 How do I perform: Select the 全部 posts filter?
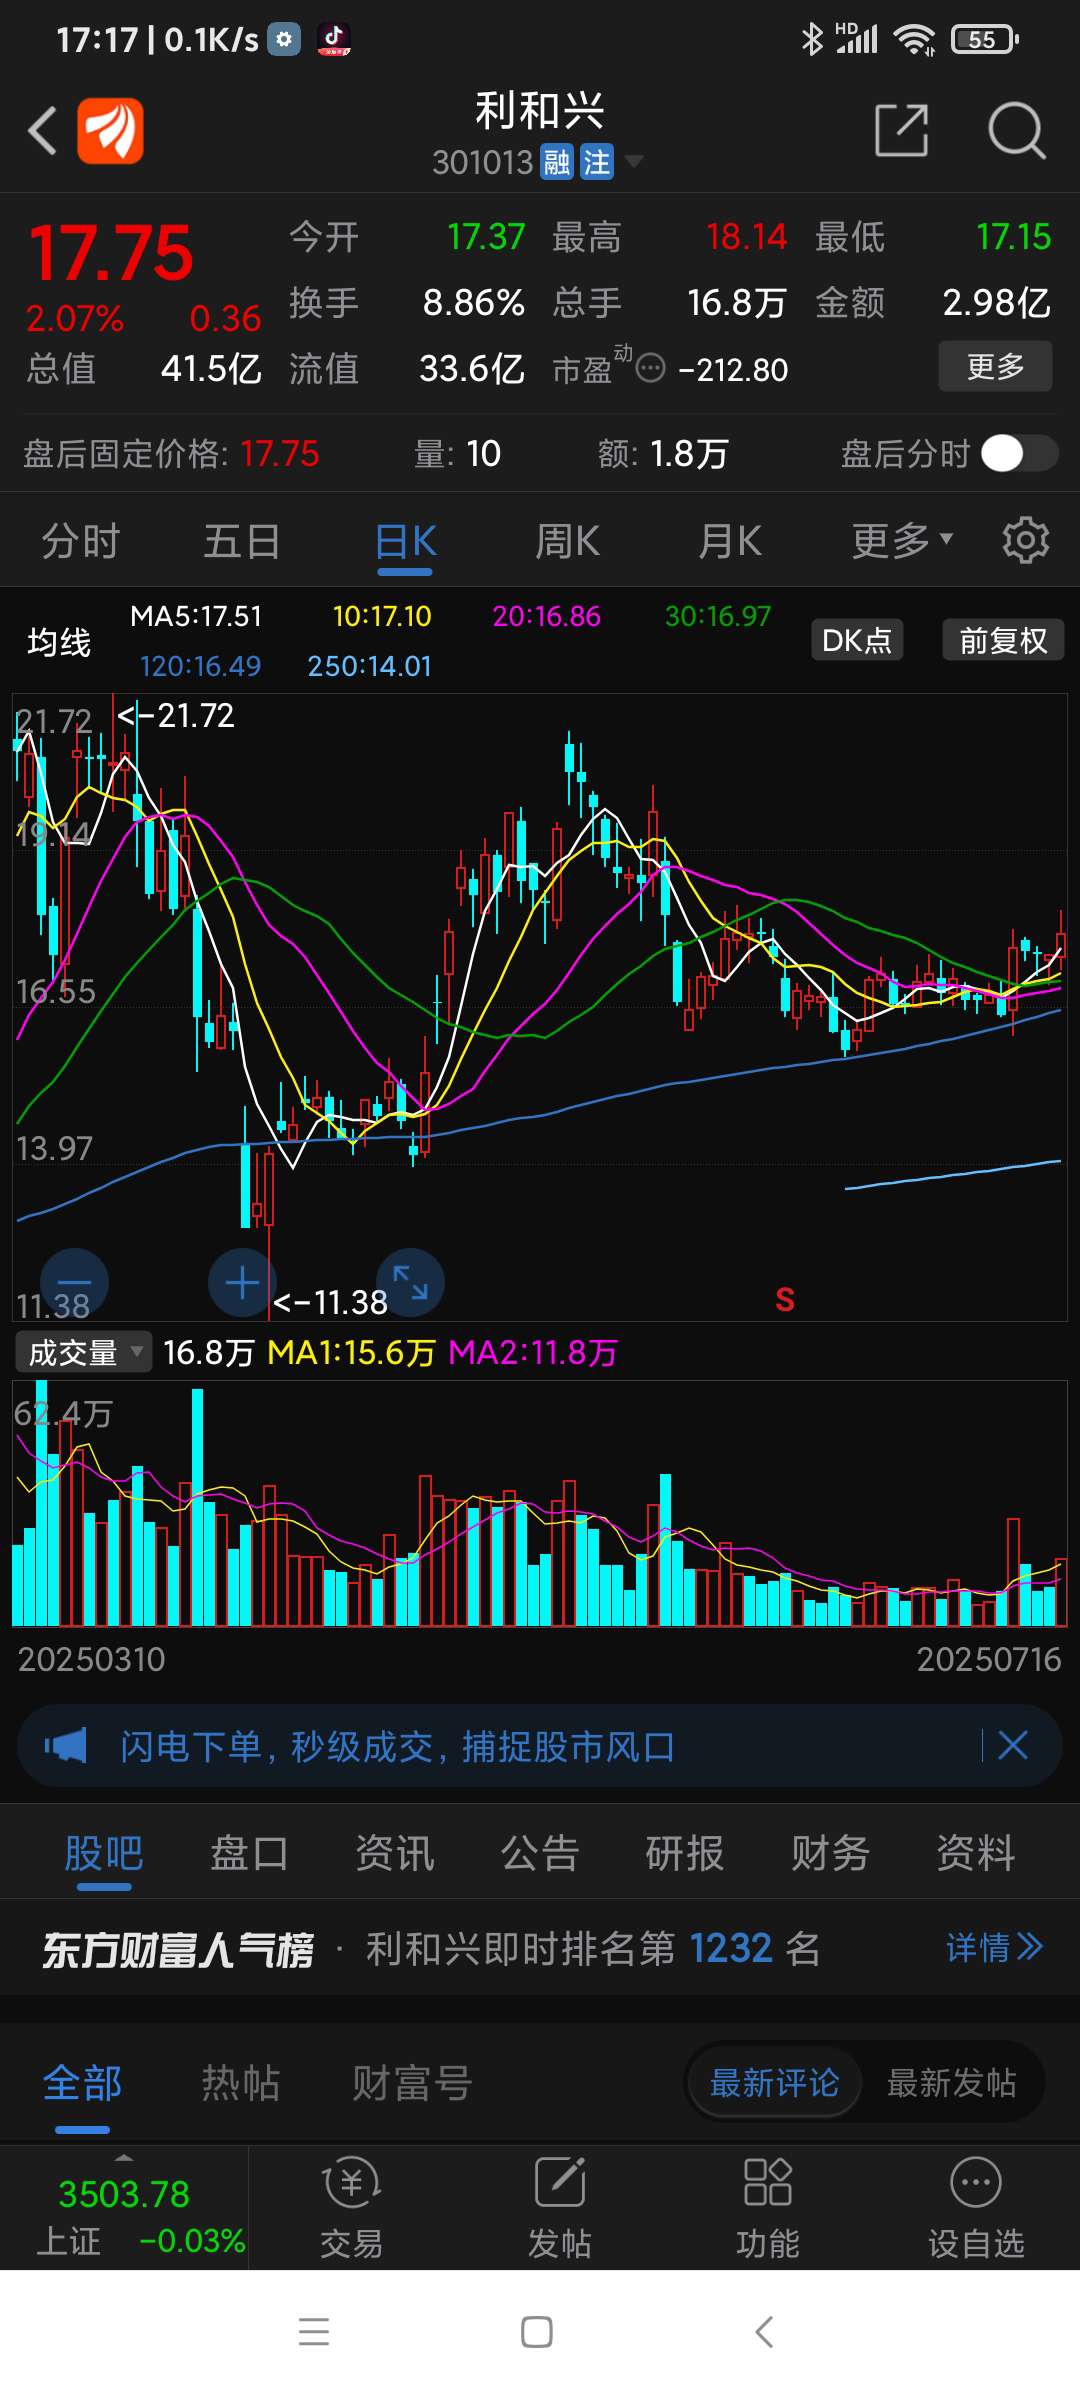(x=82, y=2084)
